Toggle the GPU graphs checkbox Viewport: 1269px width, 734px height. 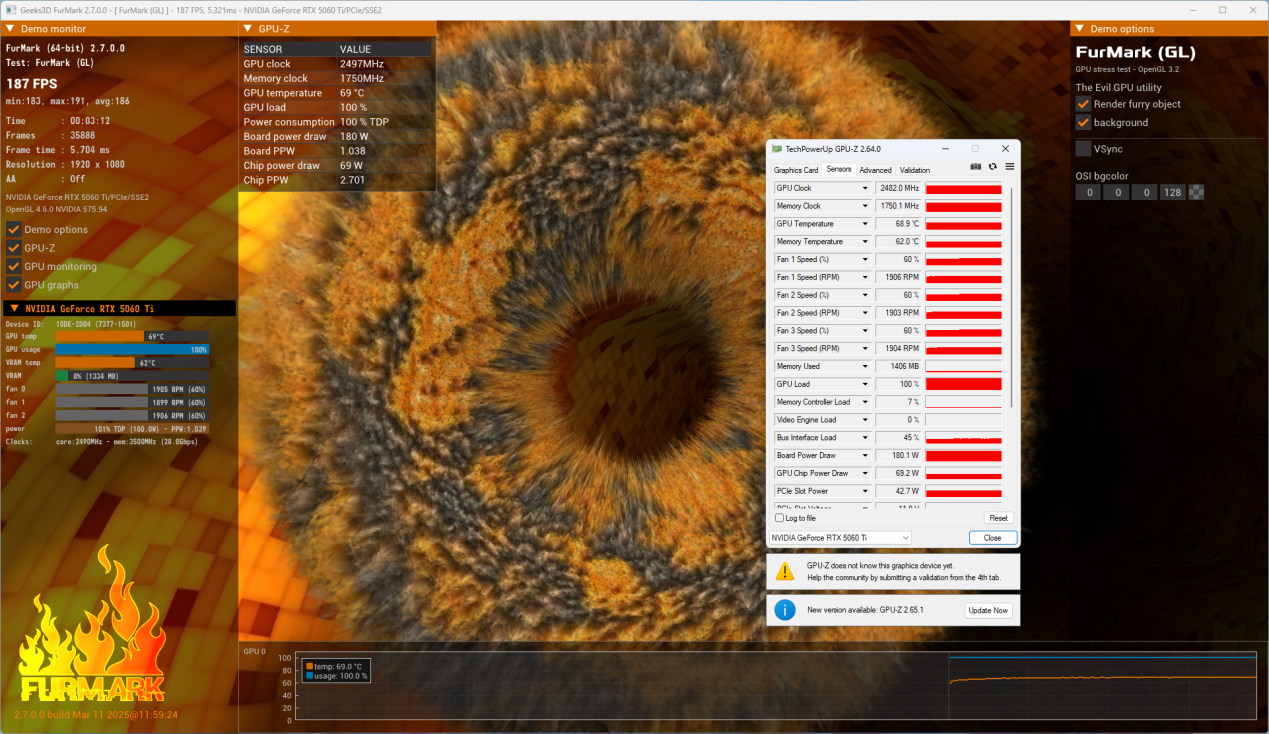click(14, 285)
